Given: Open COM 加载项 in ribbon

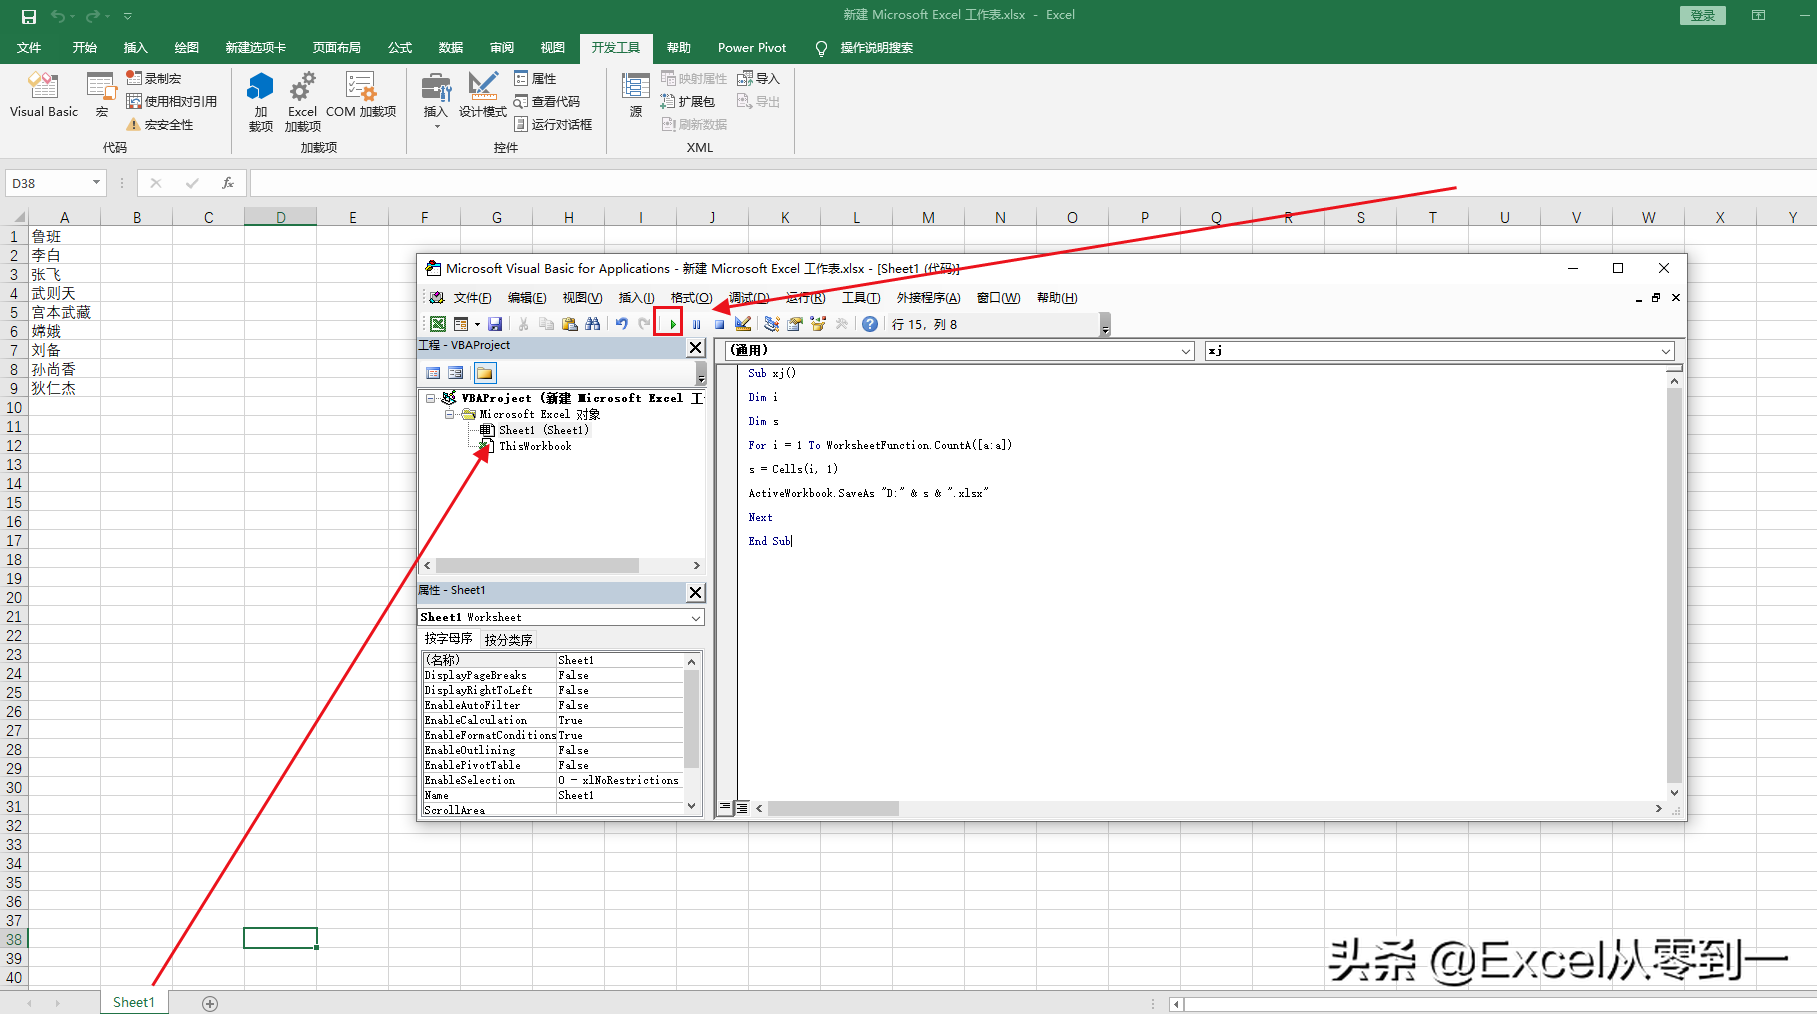Looking at the screenshot, I should pos(361,96).
